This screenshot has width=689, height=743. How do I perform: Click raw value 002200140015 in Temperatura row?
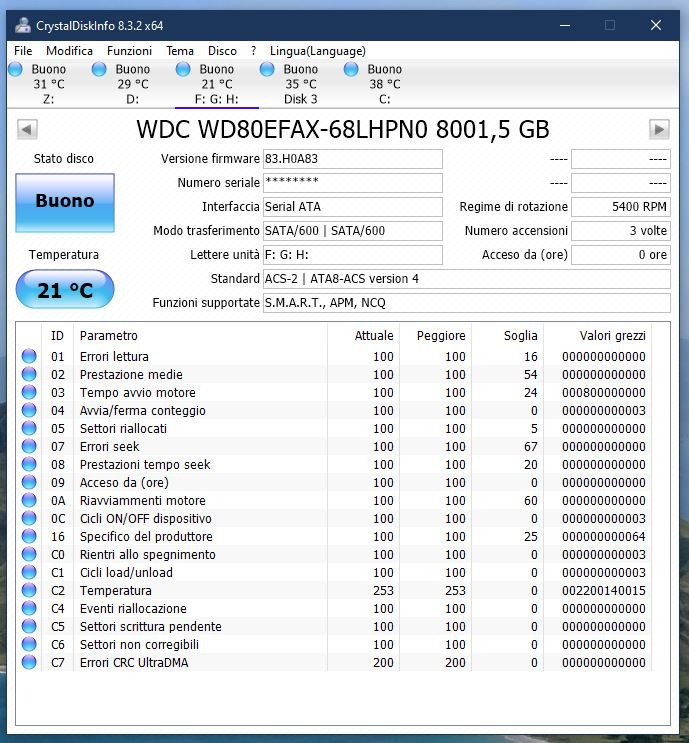[604, 590]
